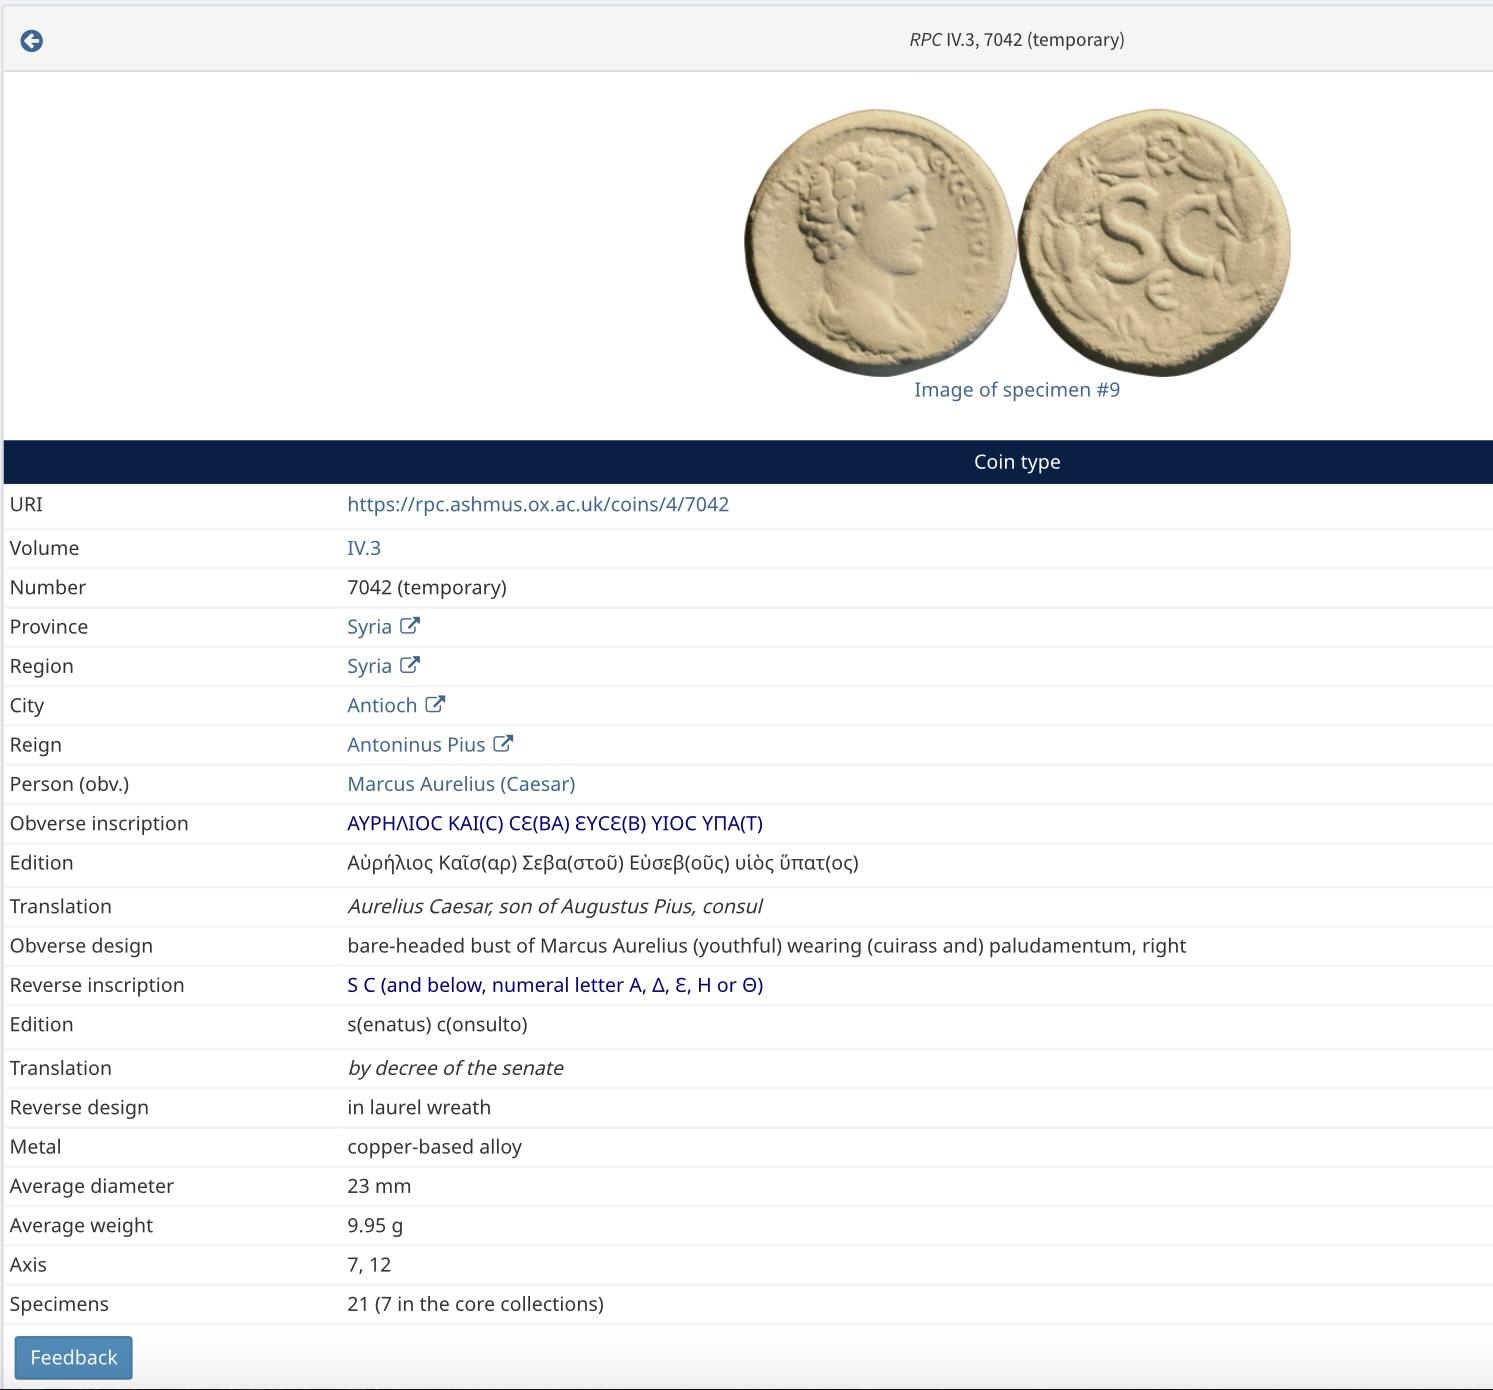Open external link icon next to Antoninus Pius
Image resolution: width=1493 pixels, height=1390 pixels.
tap(503, 744)
